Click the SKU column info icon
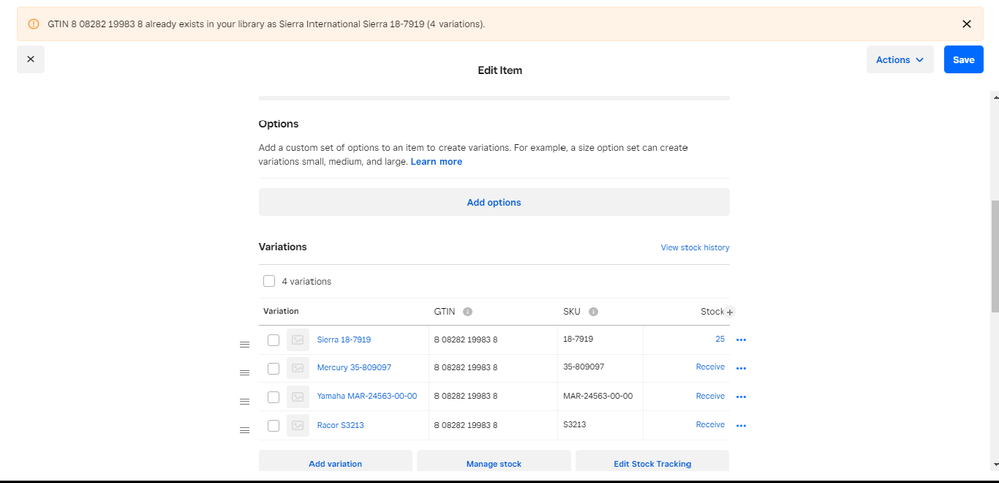This screenshot has height=483, width=999. 593,312
